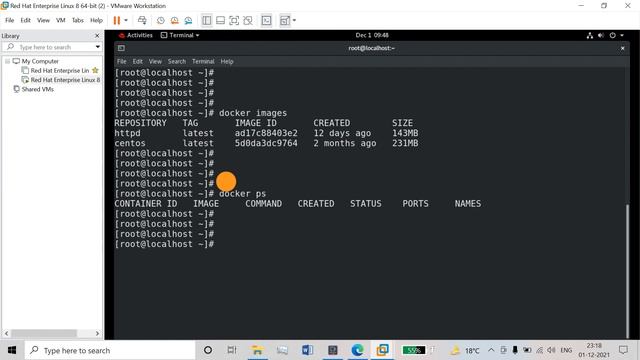Click the terminal window menu icon
The image size is (640, 360).
click(x=121, y=48)
